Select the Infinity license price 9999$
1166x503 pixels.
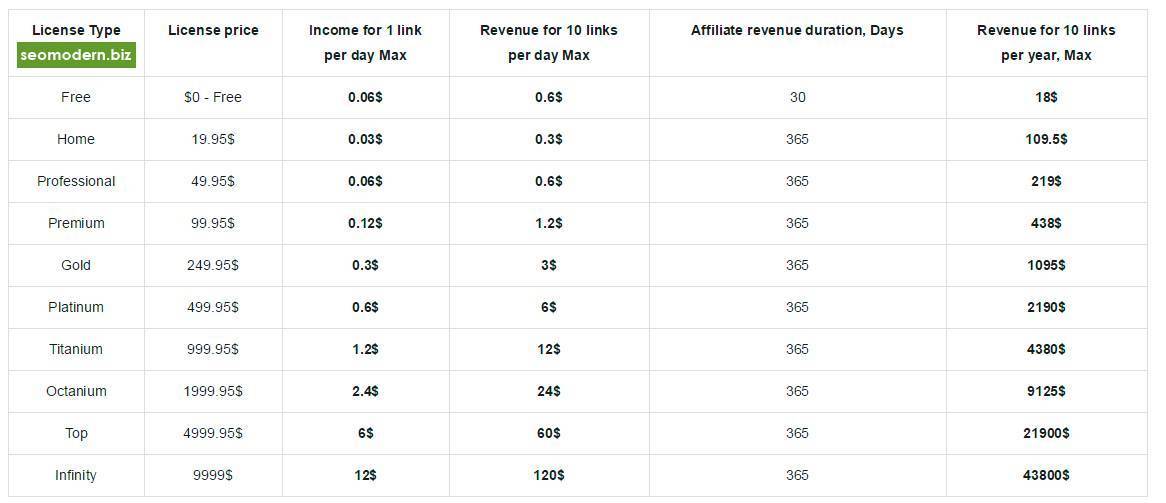(213, 475)
